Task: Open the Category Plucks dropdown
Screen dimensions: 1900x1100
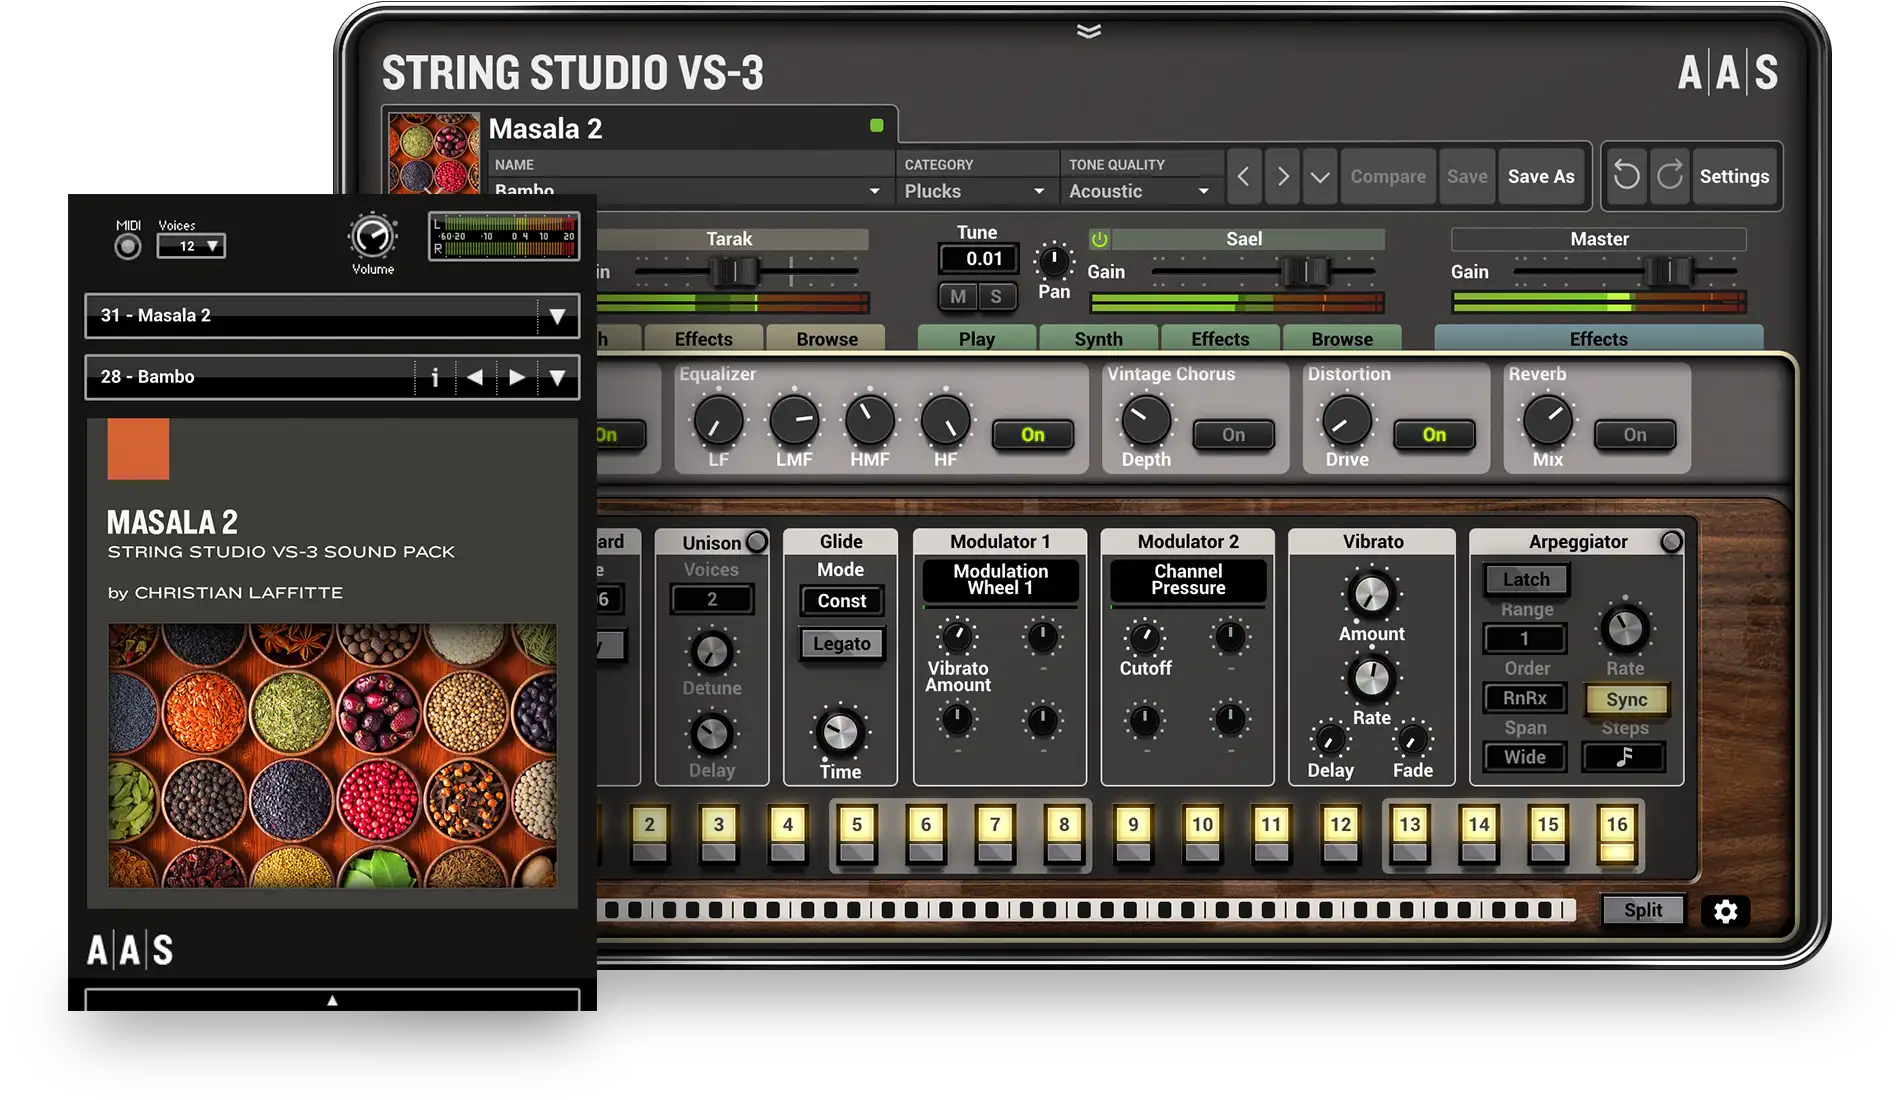Action: (x=974, y=191)
